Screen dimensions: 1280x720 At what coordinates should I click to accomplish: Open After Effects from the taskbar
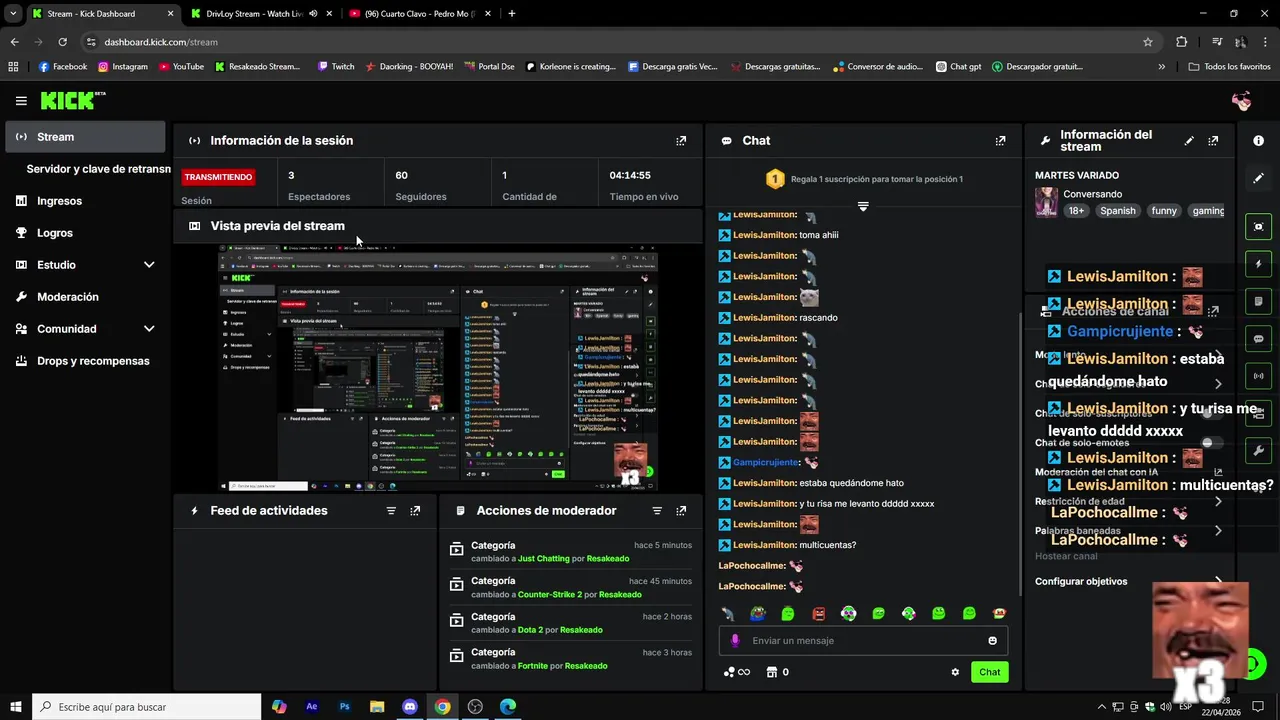[x=312, y=707]
